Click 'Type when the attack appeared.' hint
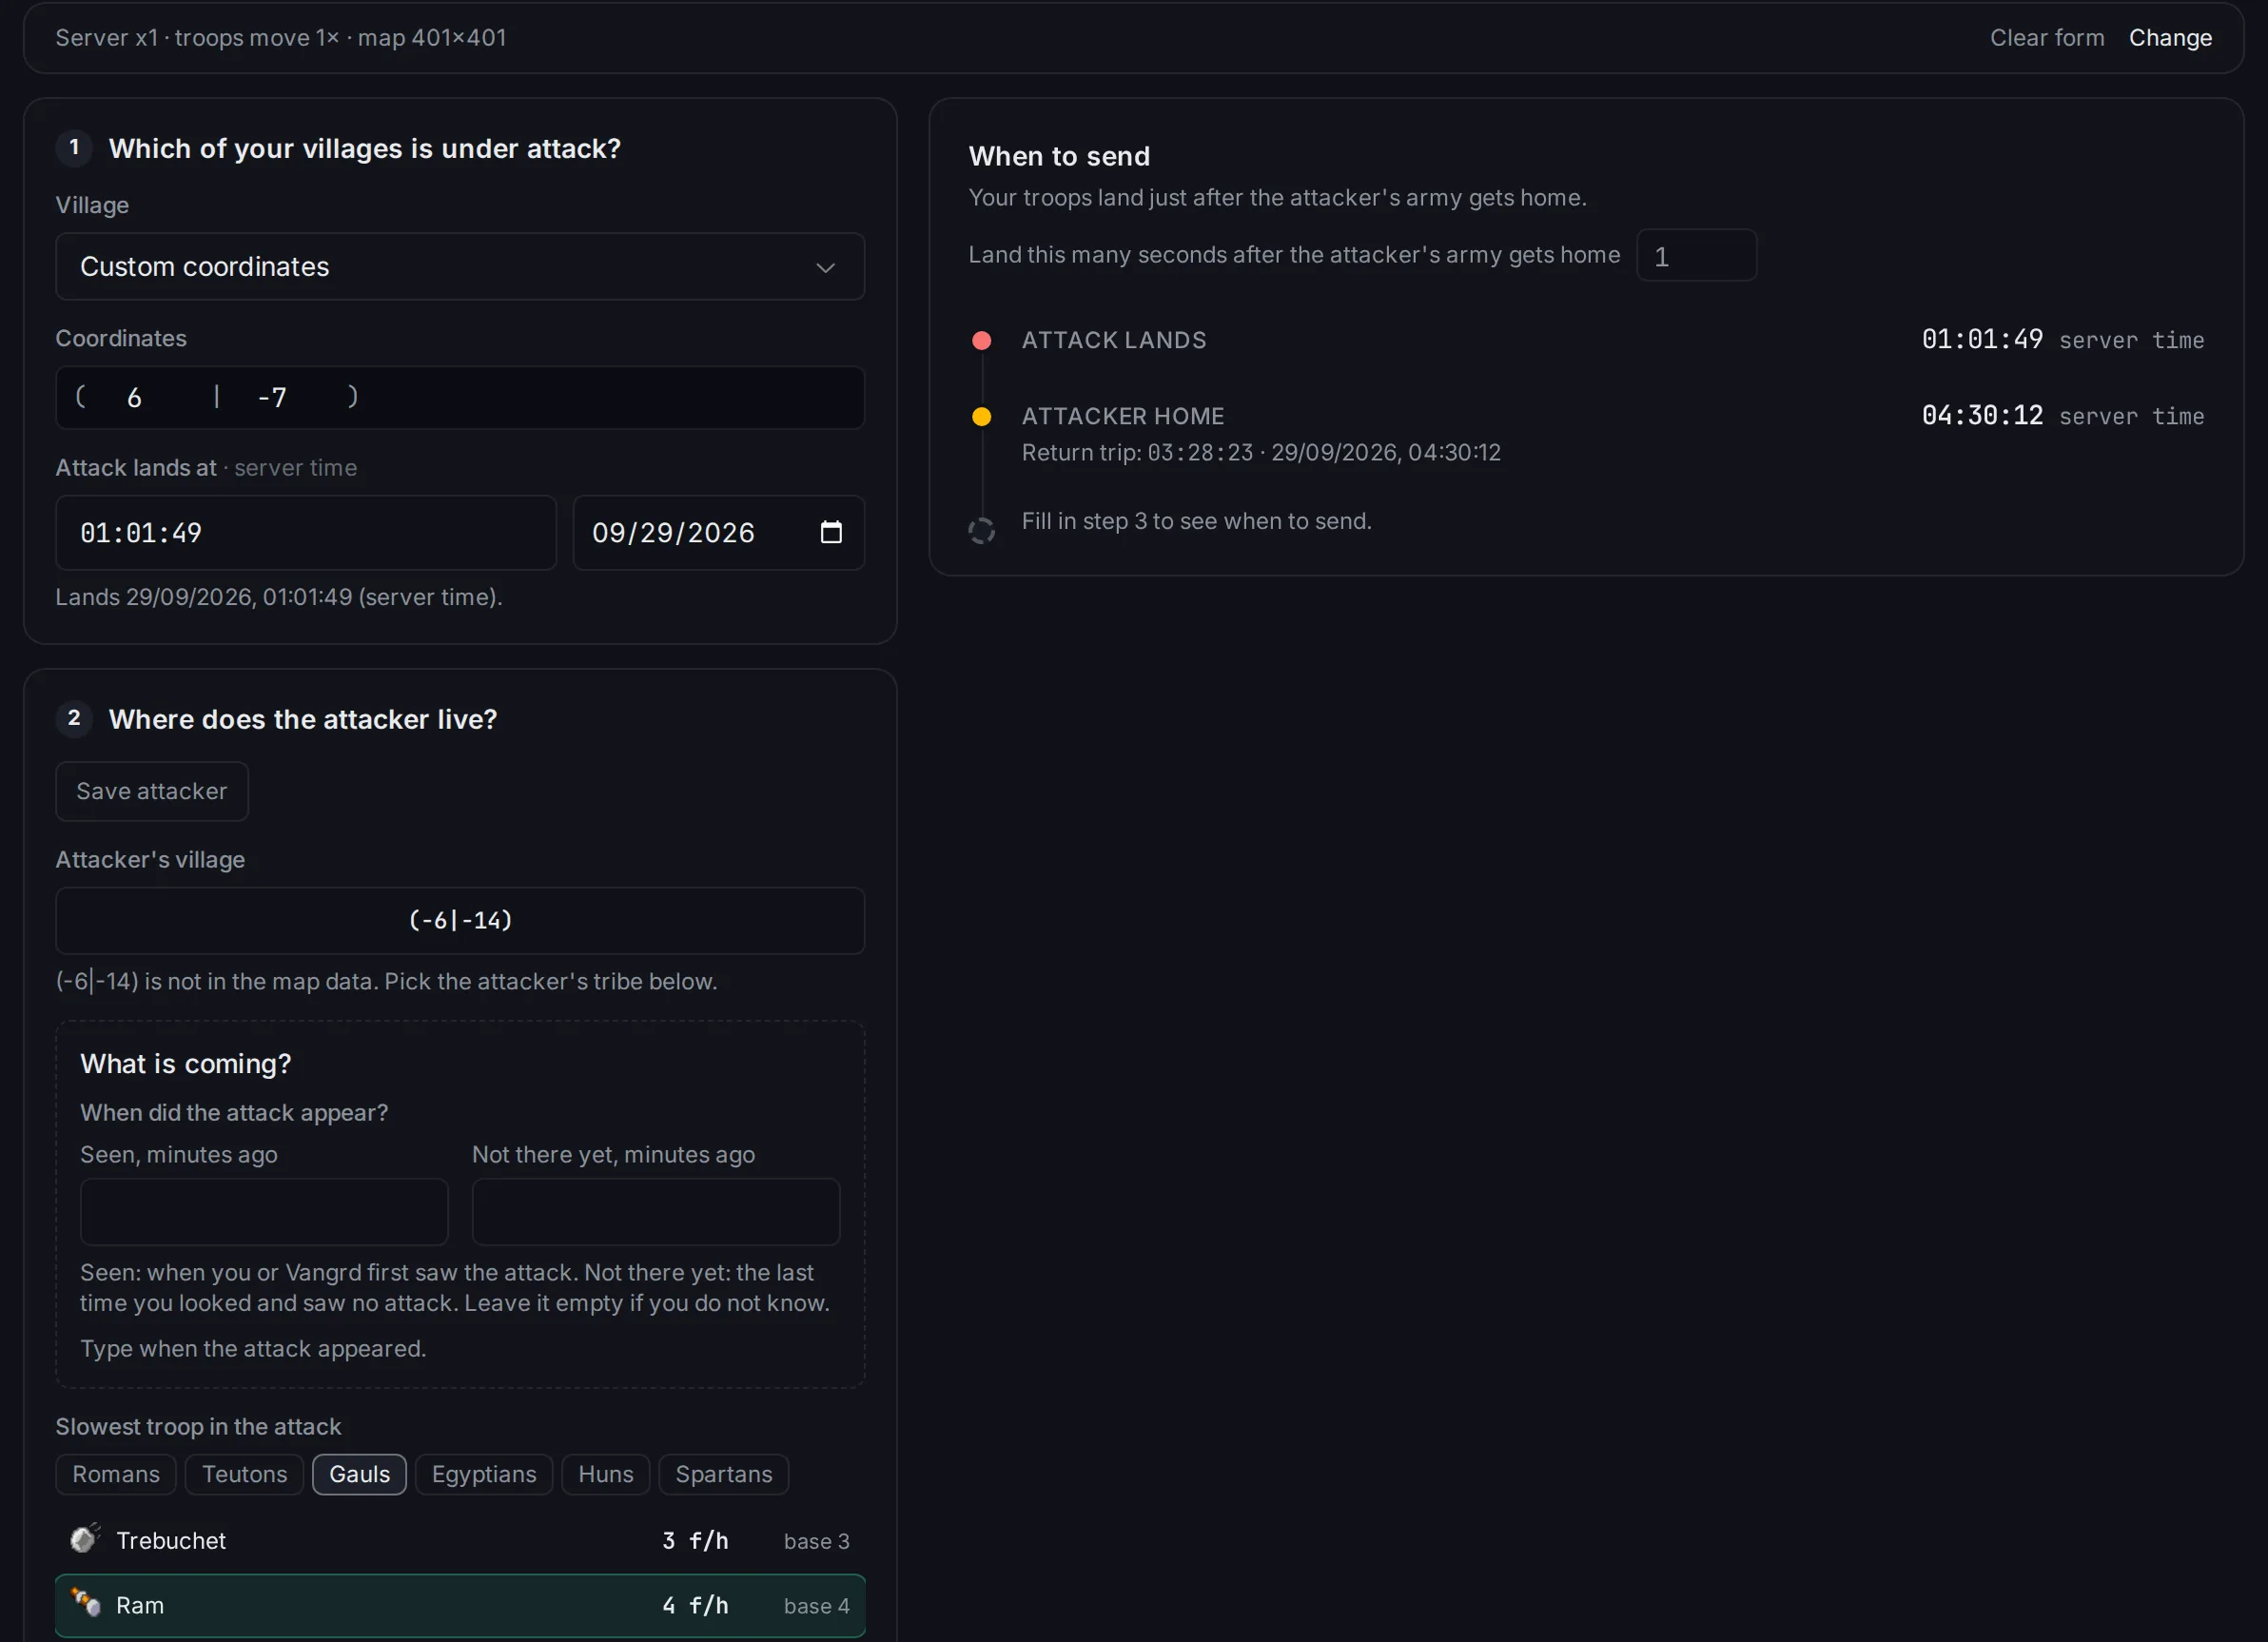The image size is (2268, 1642). click(x=253, y=1348)
